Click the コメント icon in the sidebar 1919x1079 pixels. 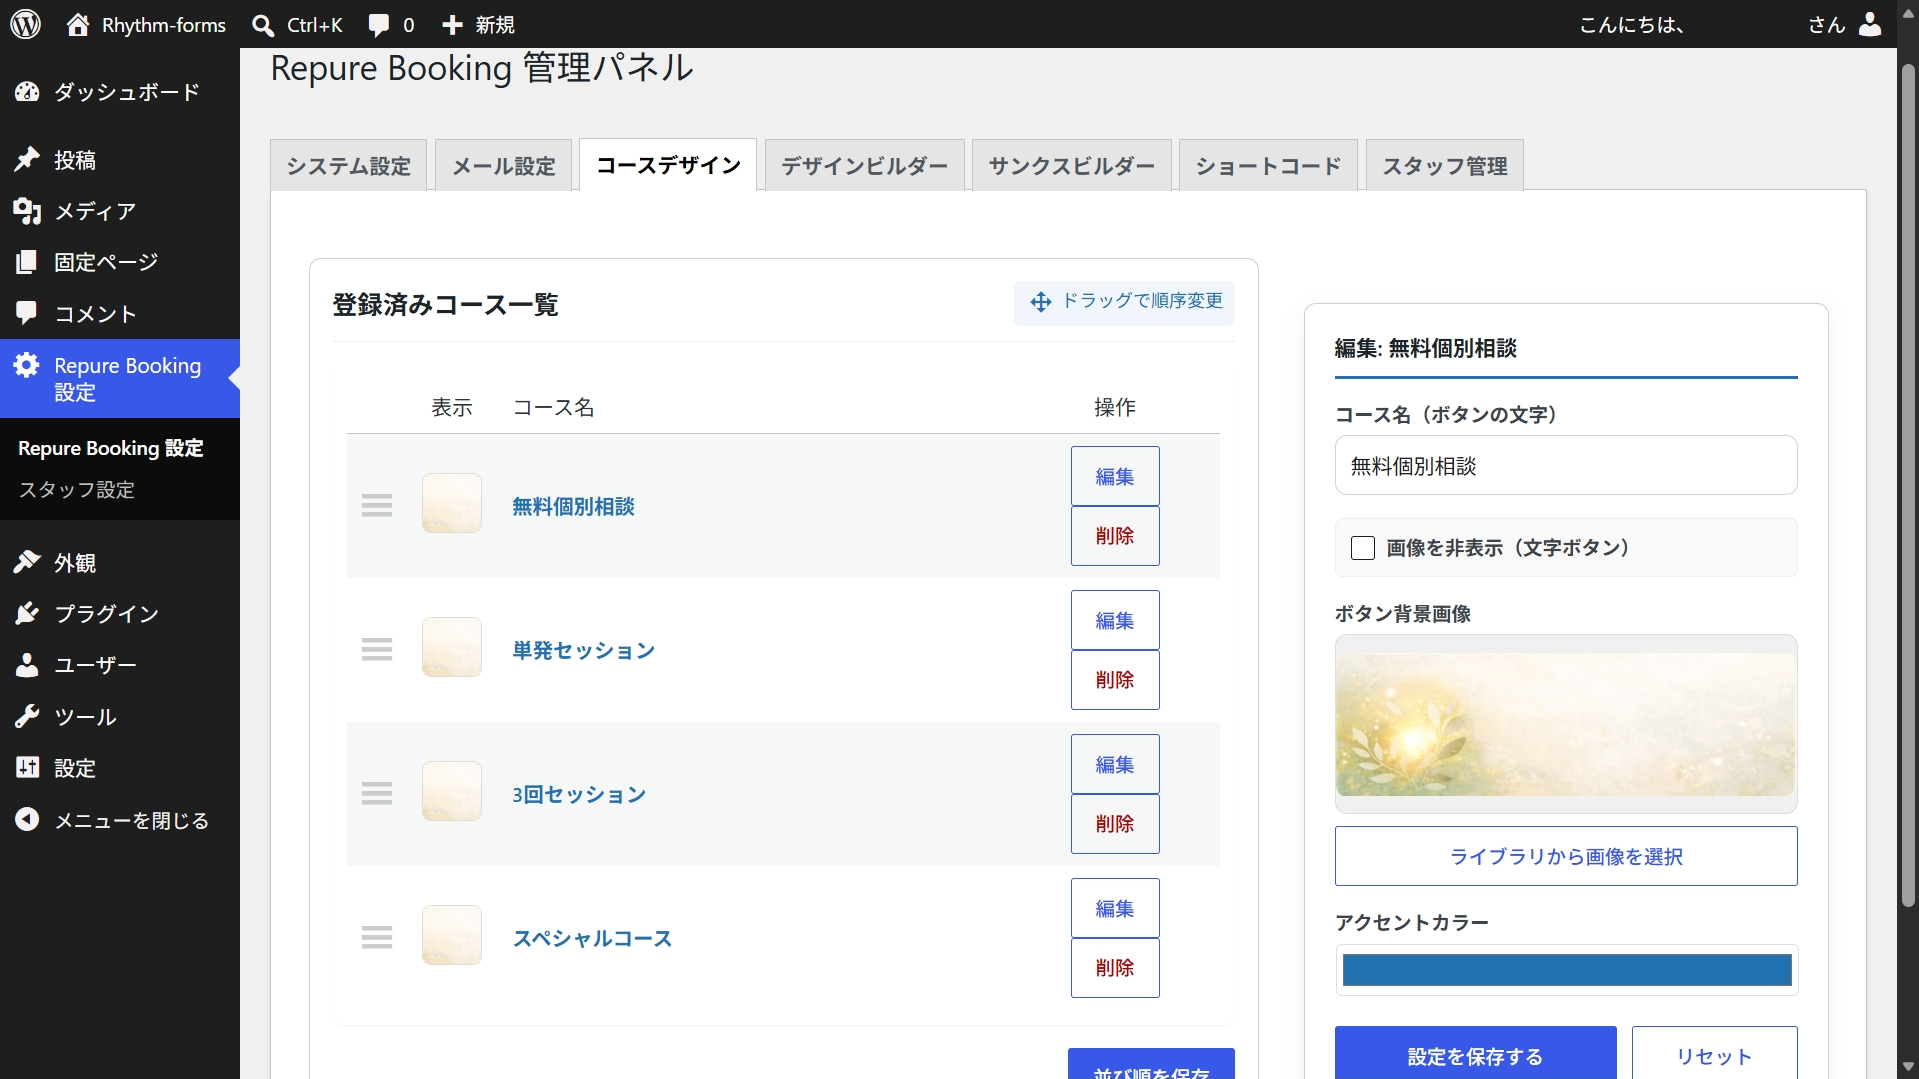point(27,313)
